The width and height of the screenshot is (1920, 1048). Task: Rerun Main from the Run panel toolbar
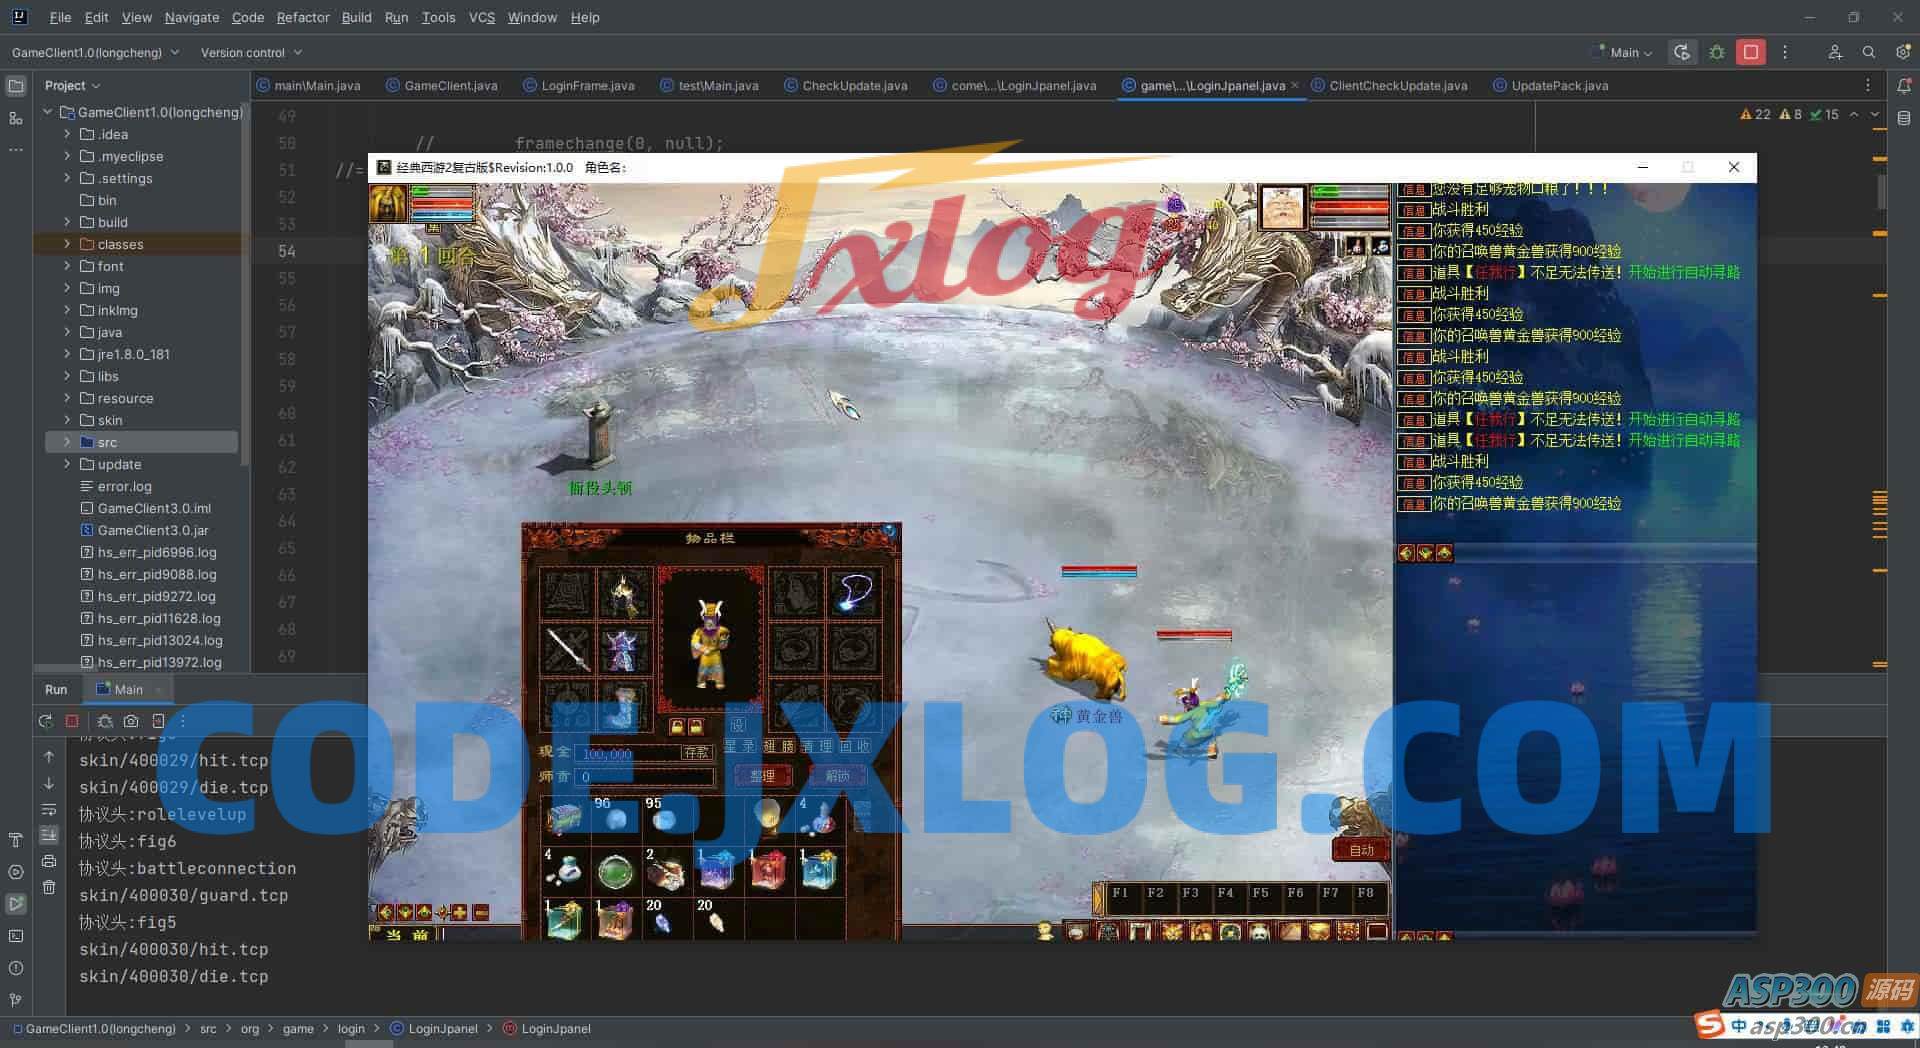pyautogui.click(x=45, y=721)
